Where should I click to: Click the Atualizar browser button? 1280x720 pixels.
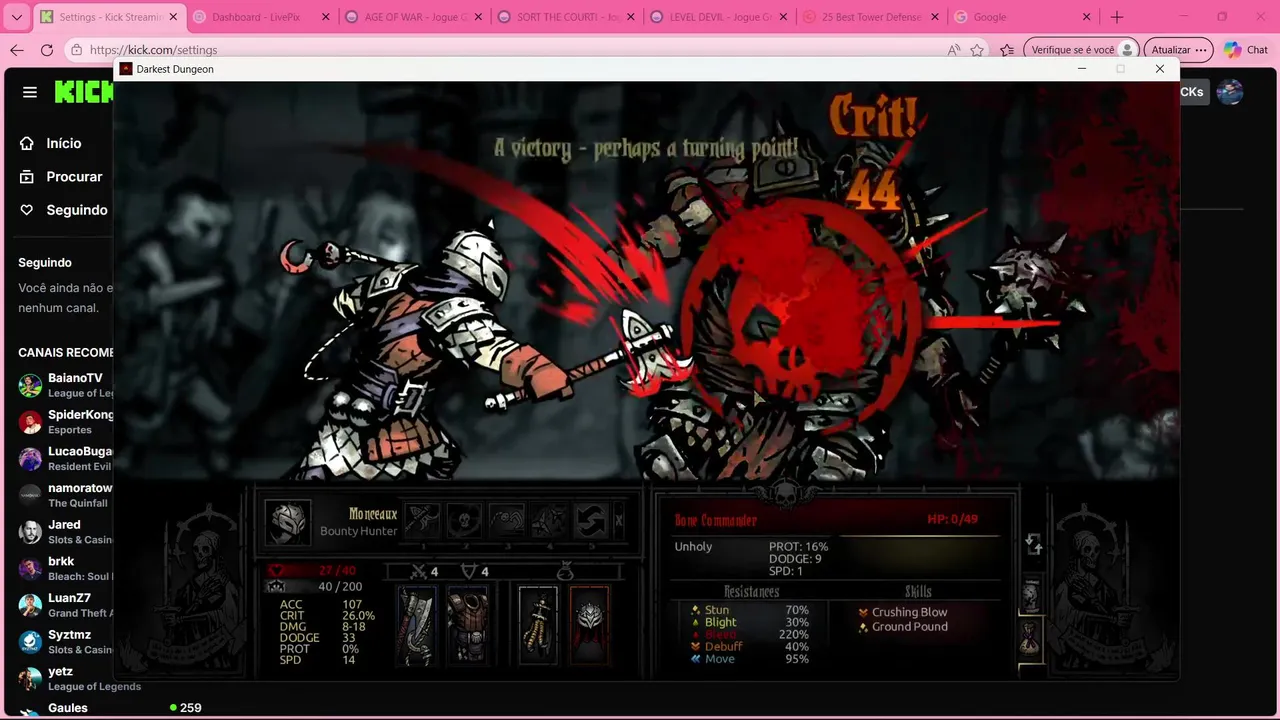pyautogui.click(x=1179, y=50)
